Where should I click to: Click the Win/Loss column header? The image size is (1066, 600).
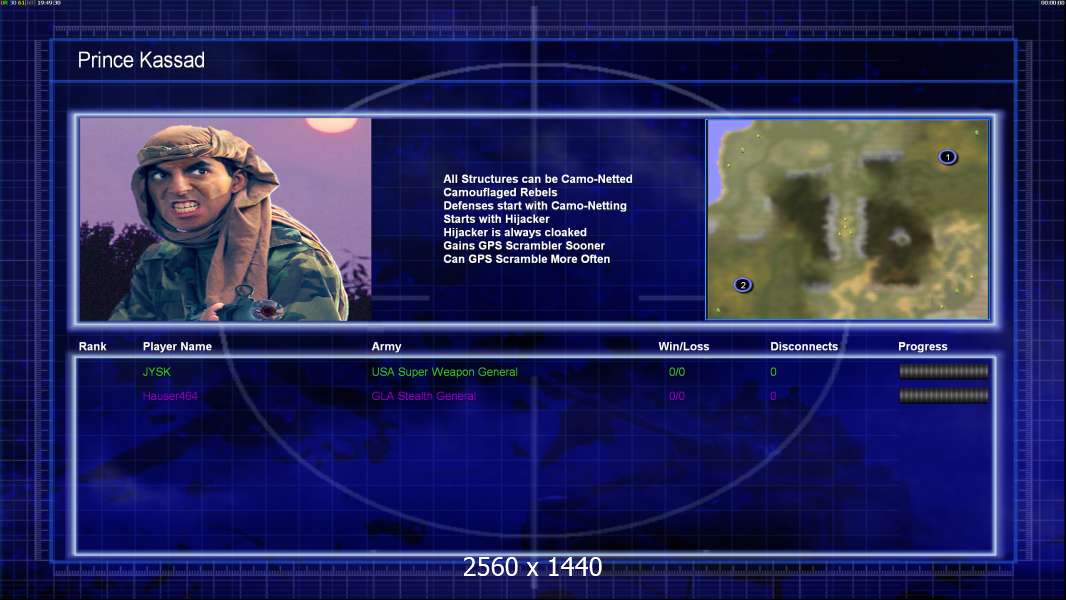point(683,347)
